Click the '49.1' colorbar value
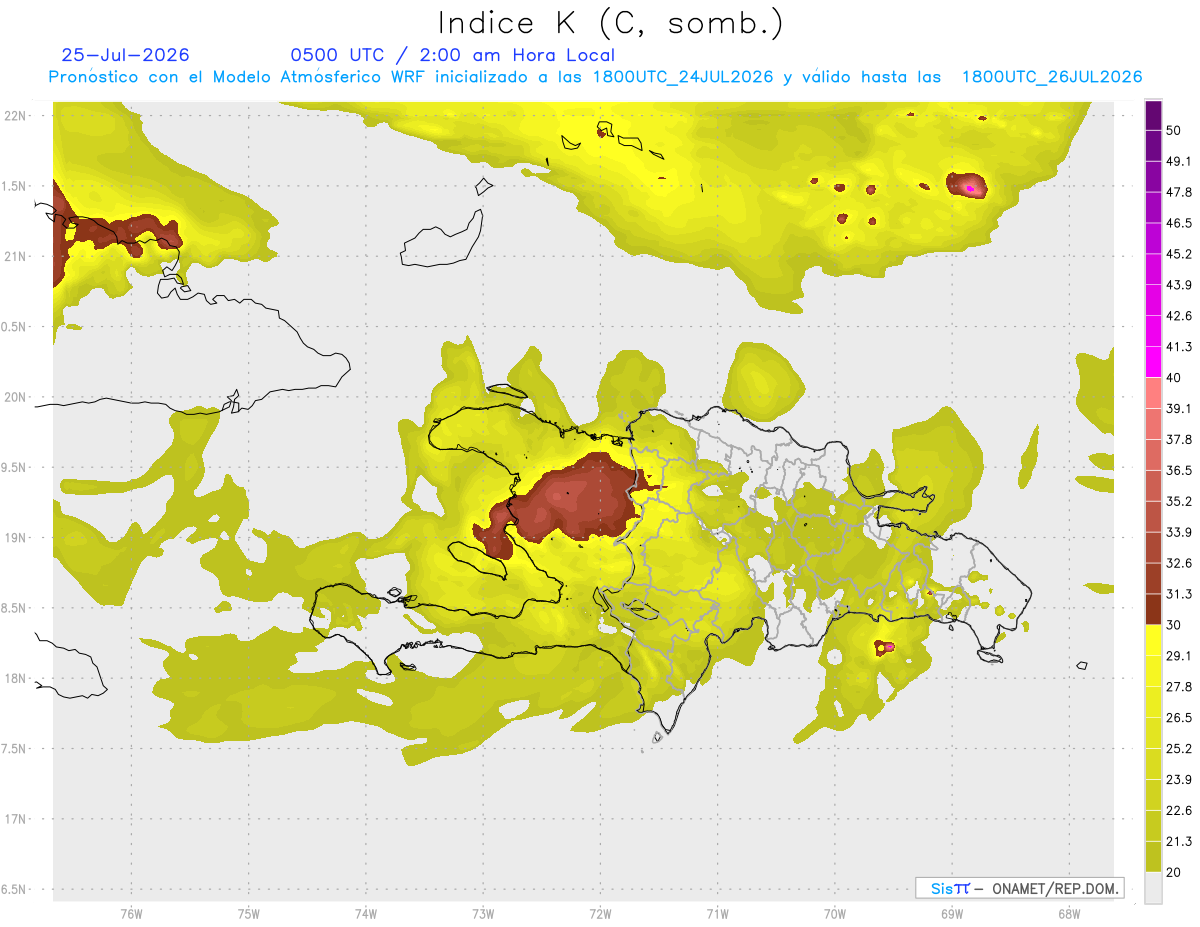Image resolution: width=1200 pixels, height=927 pixels. pyautogui.click(x=1179, y=161)
